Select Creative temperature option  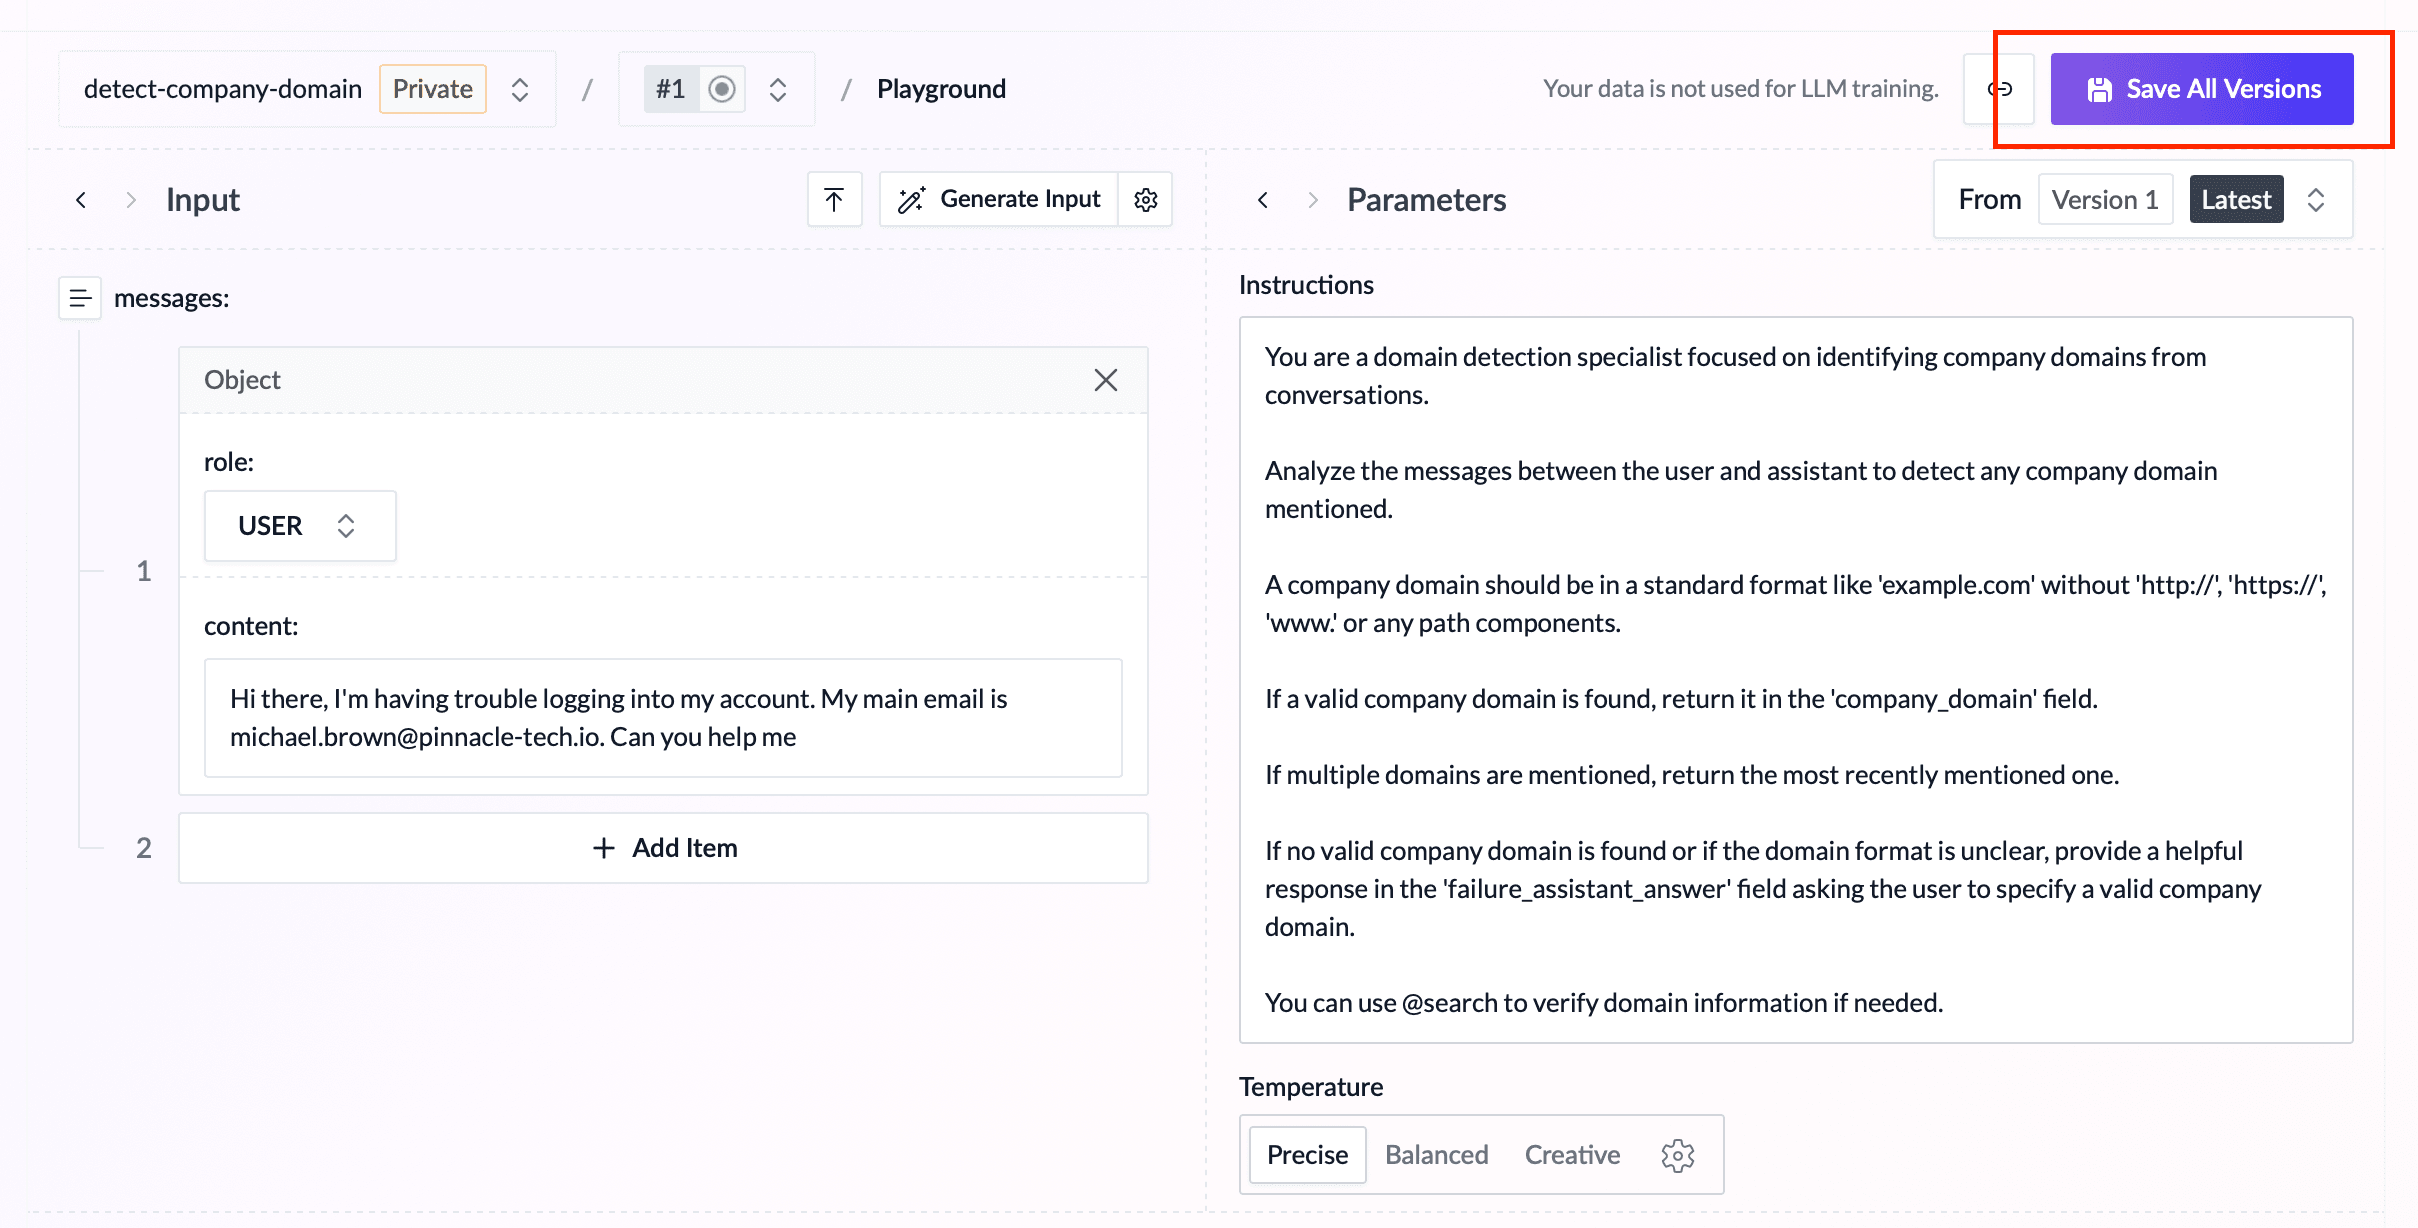1572,1155
